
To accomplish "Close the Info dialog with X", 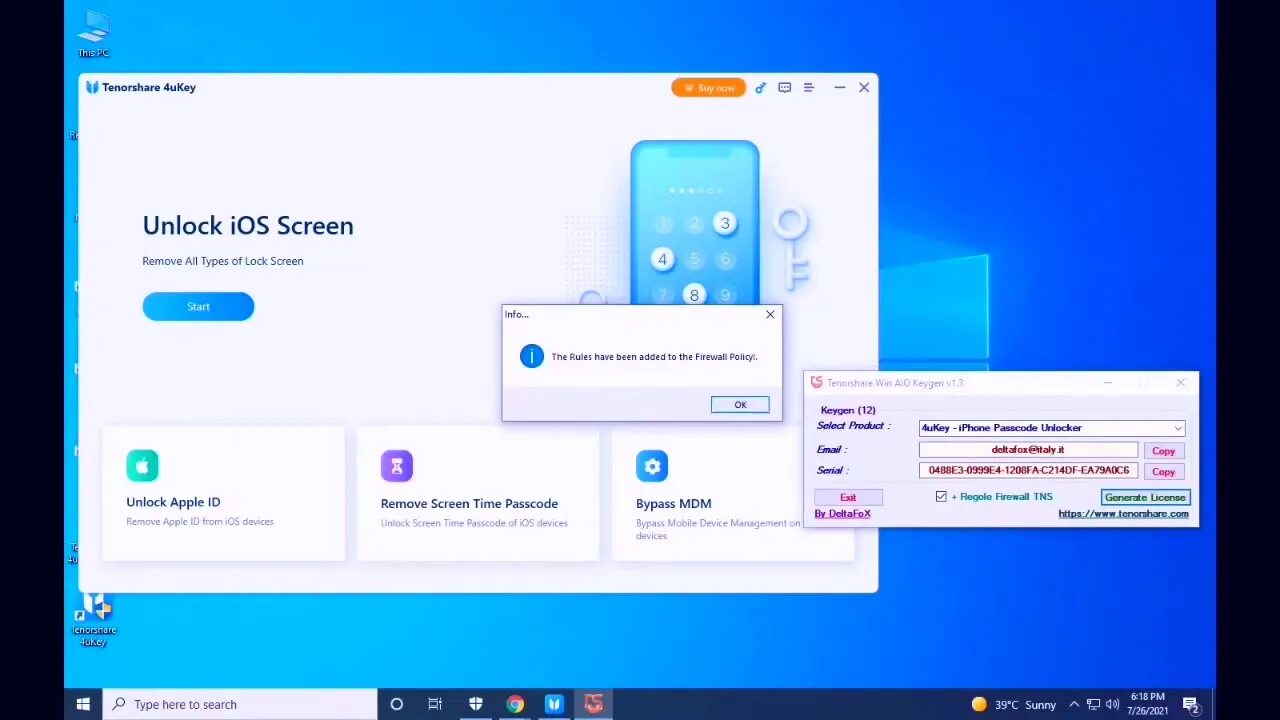I will pos(770,314).
